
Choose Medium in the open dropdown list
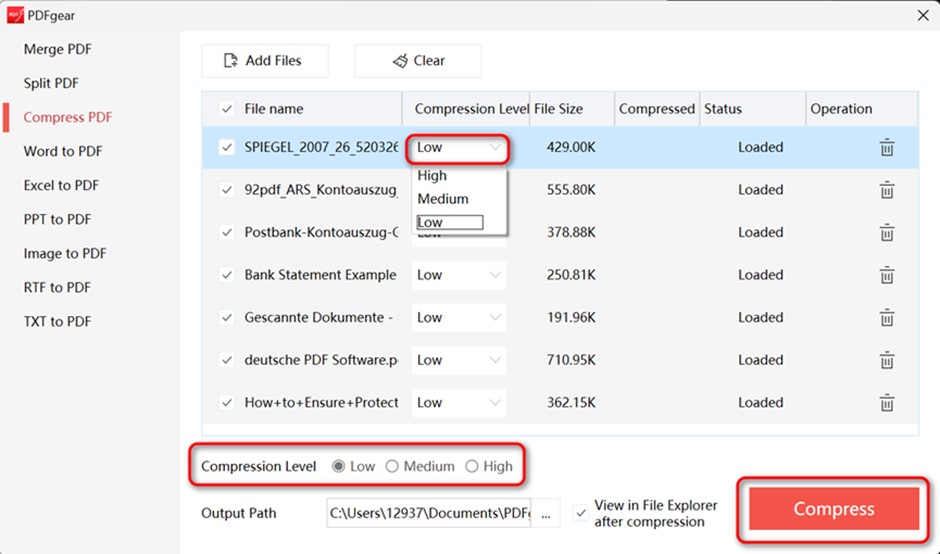coord(459,199)
